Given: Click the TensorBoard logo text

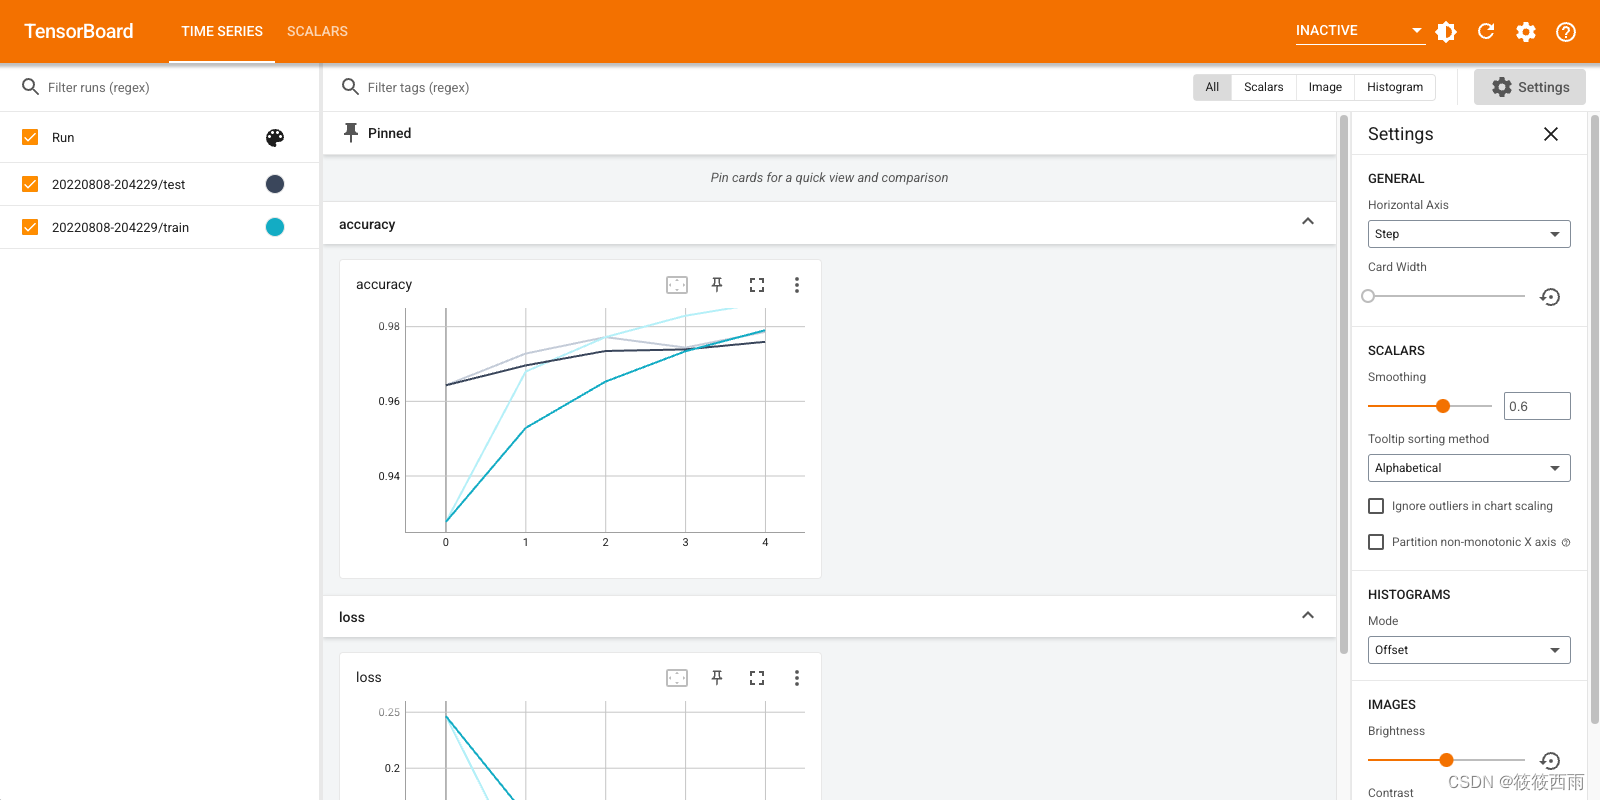Looking at the screenshot, I should 79,31.
